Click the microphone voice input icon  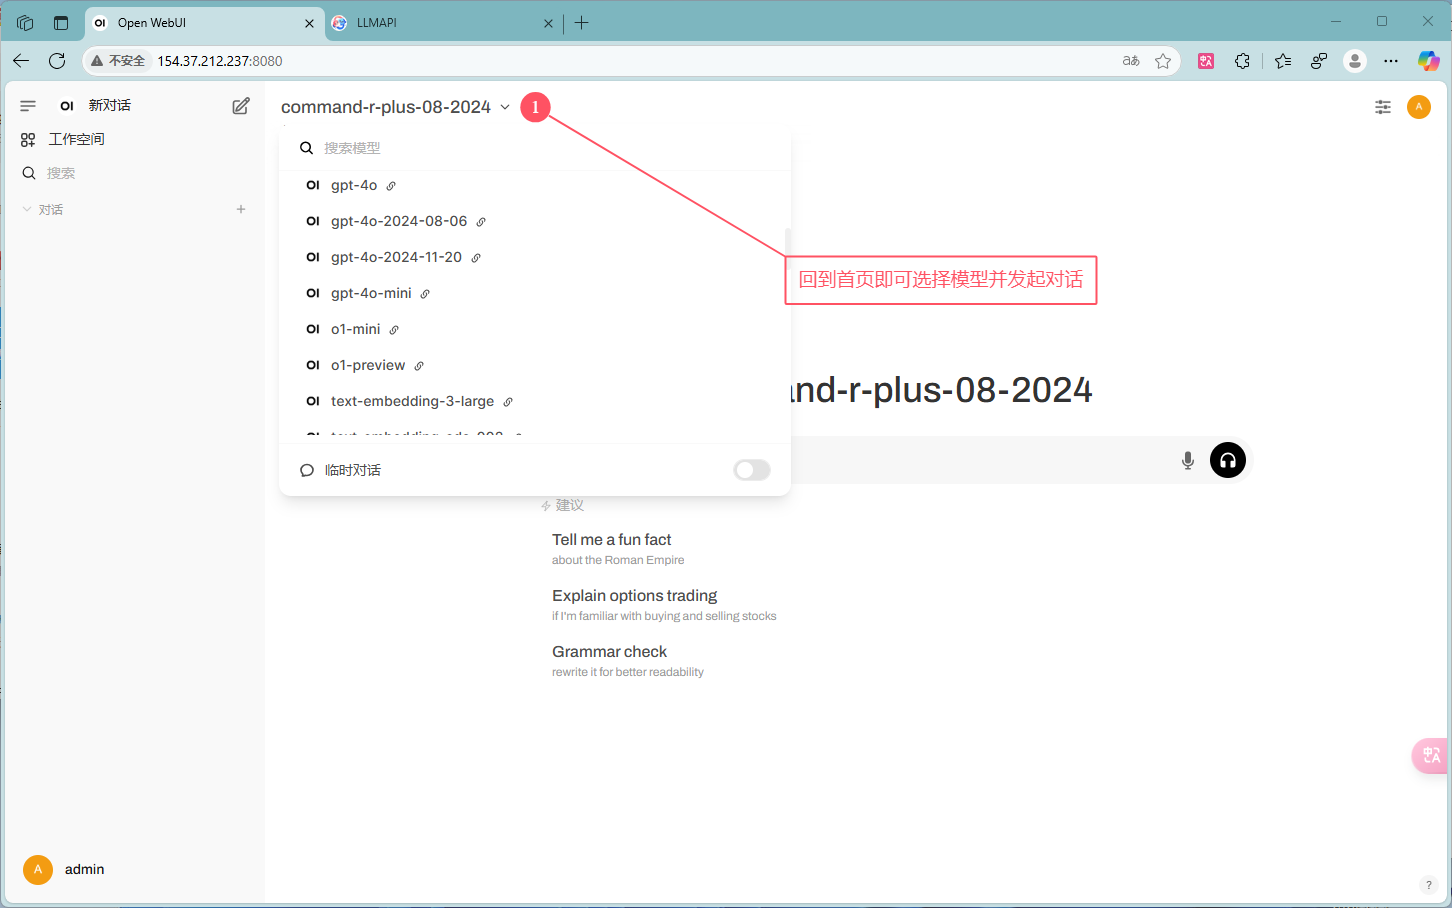[1188, 460]
